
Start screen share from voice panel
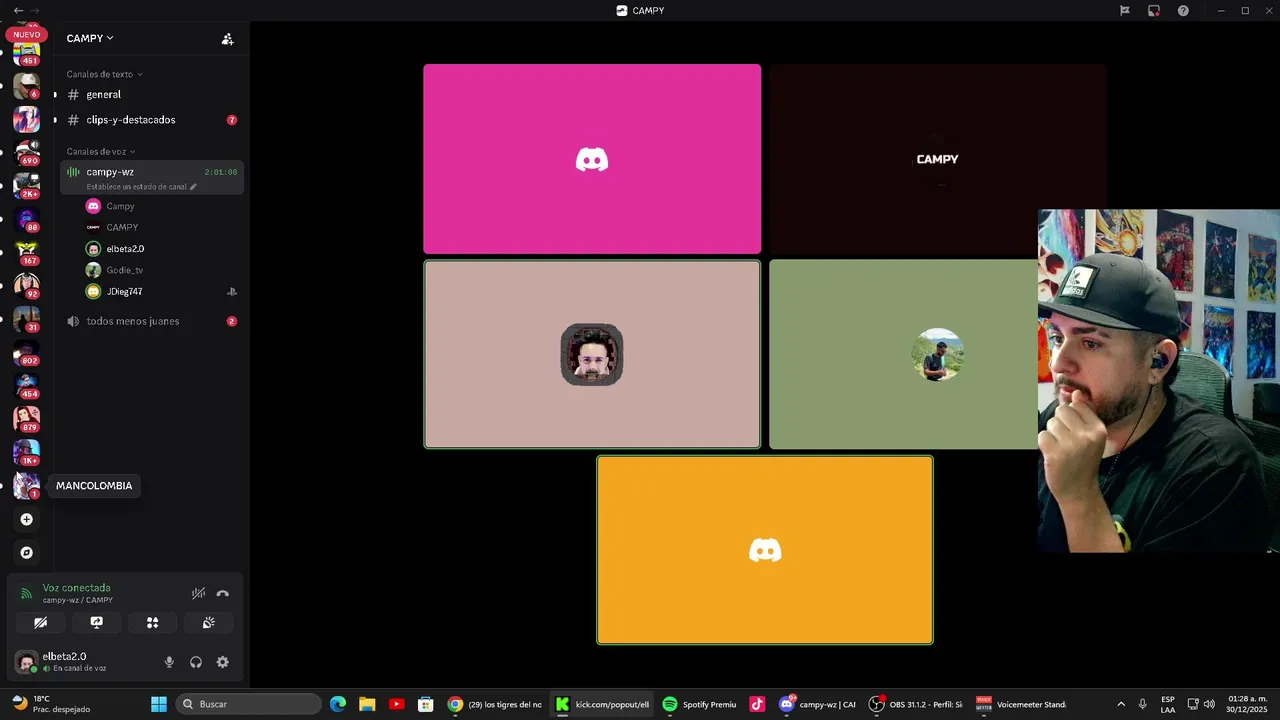[x=96, y=622]
